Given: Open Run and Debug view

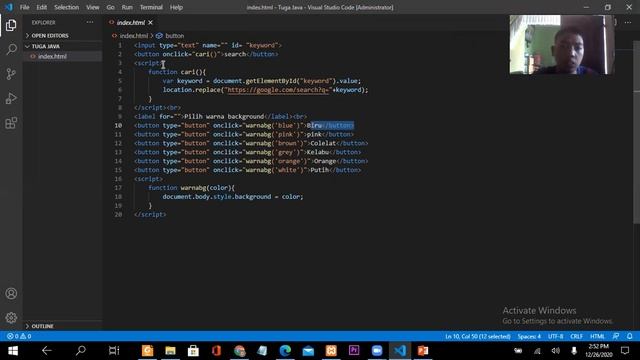Looking at the screenshot, I should [x=11, y=98].
